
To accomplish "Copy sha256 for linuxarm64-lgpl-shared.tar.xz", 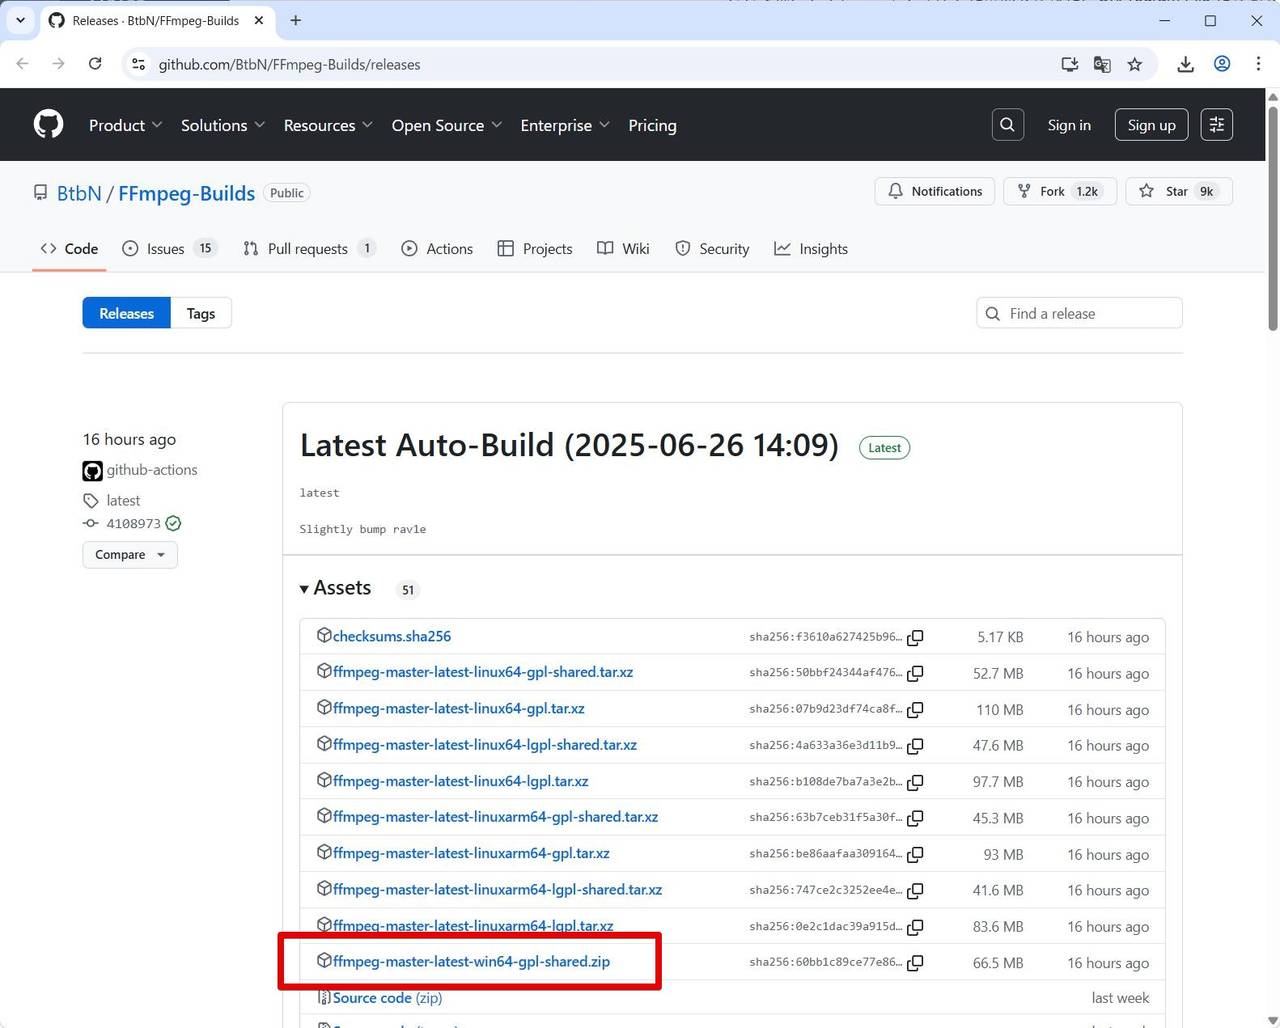I will [915, 890].
